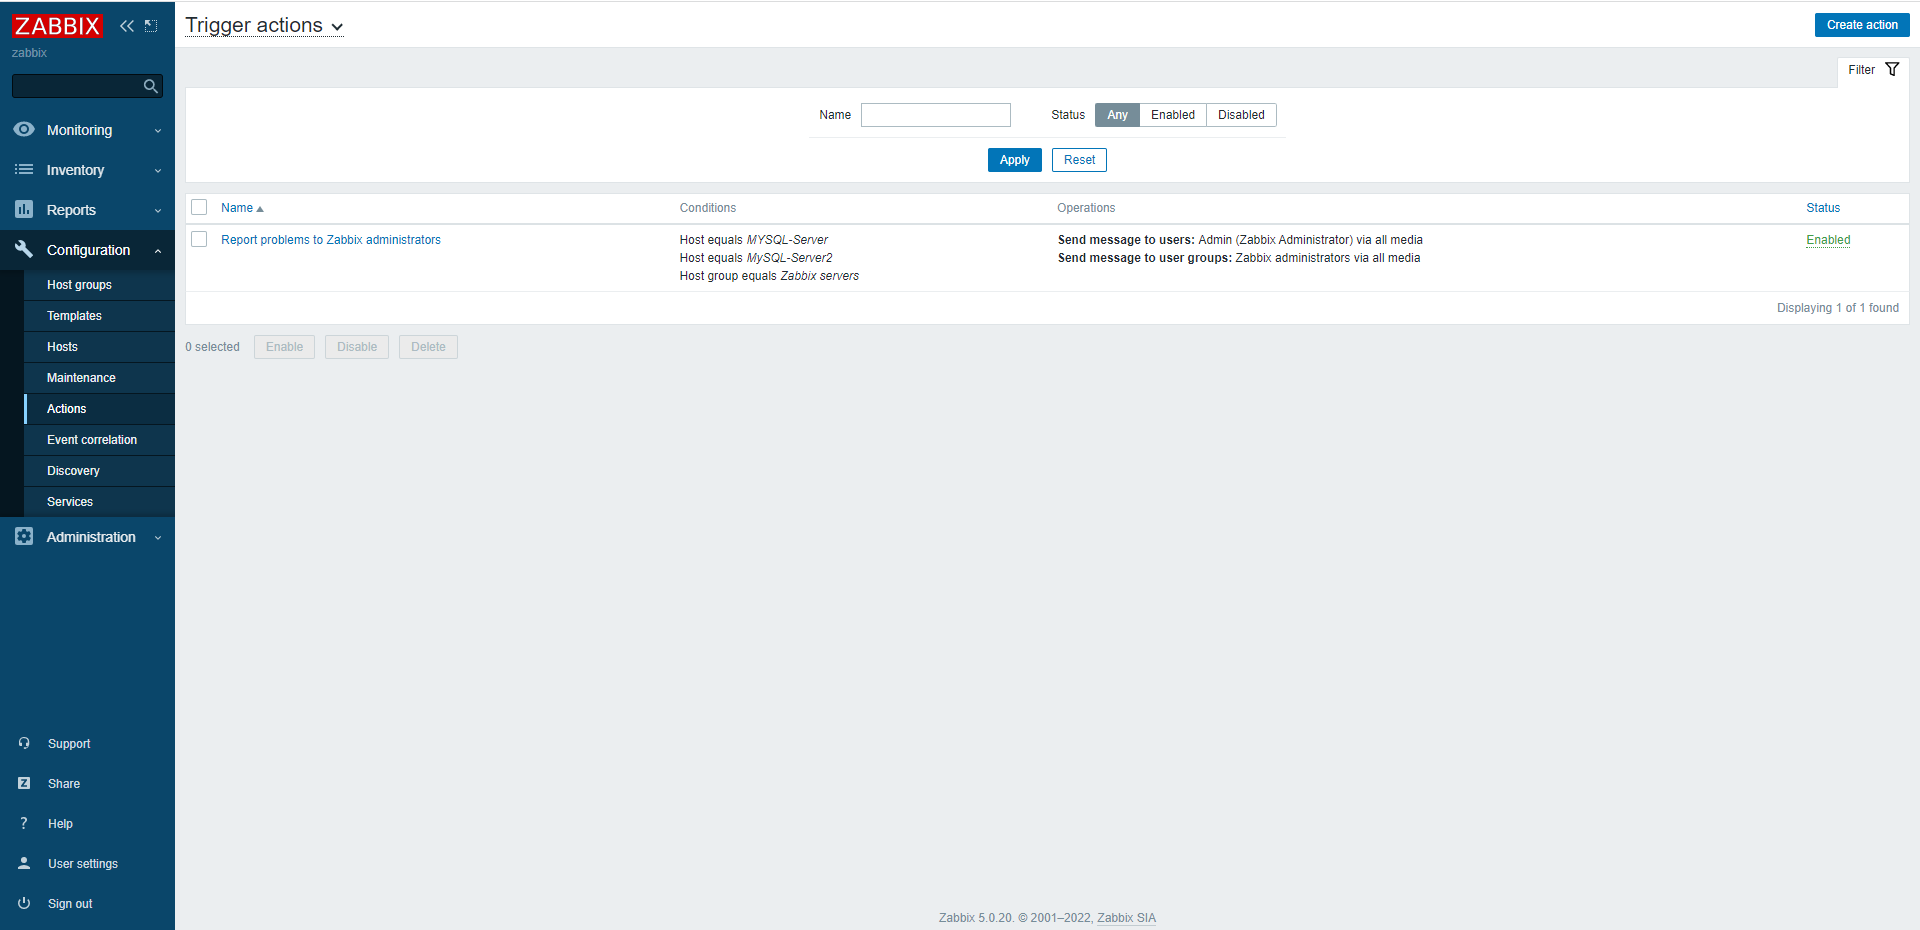Click the Zabbix SIA footer link

click(x=1126, y=918)
